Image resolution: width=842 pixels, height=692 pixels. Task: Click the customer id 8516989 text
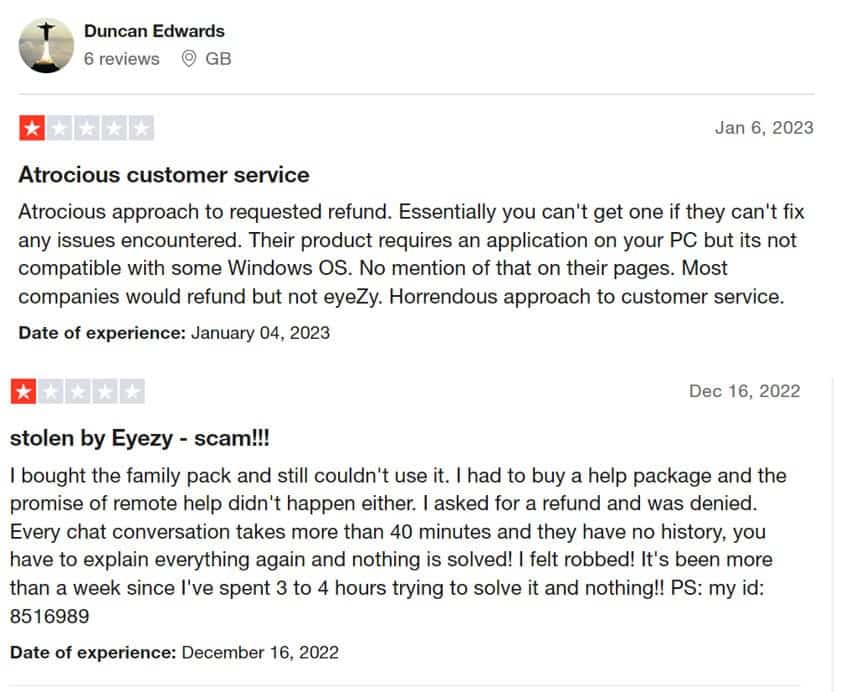click(x=49, y=616)
